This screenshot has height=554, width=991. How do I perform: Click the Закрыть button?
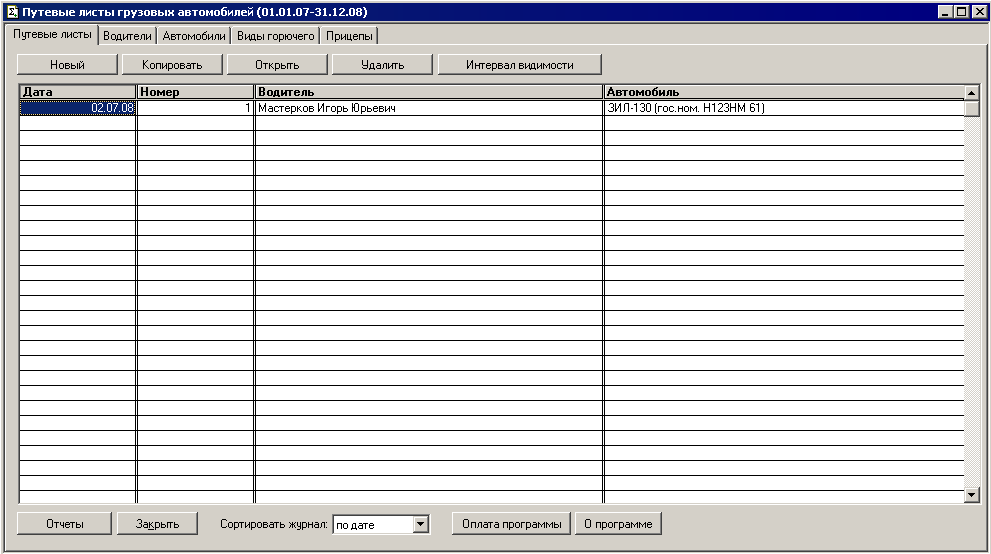tap(157, 524)
